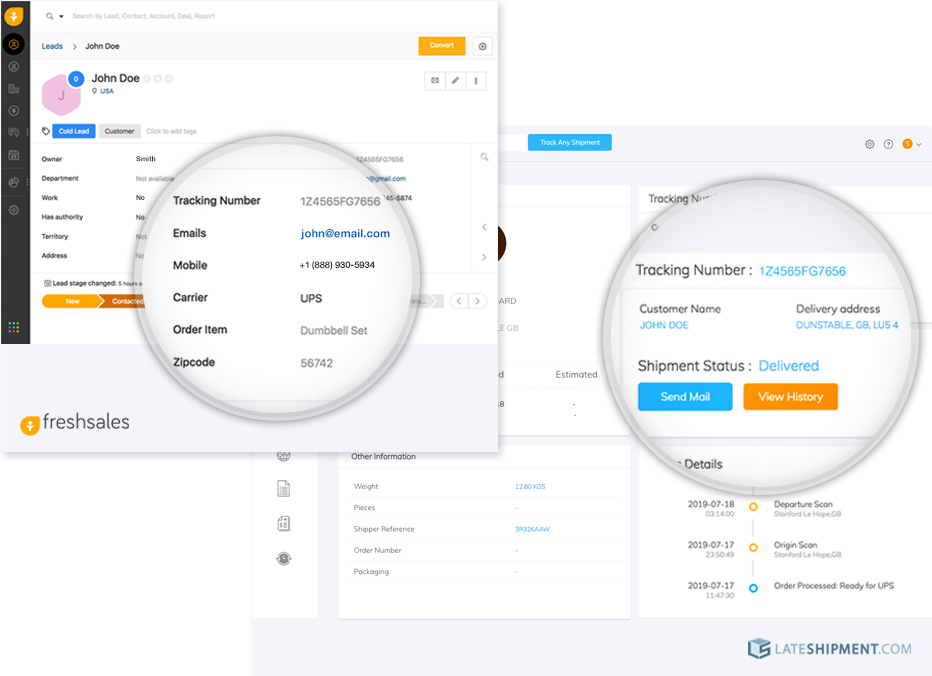Viewport: 932px width, 676px height.
Task: Focus the Search by Lead, Contact field
Action: coord(143,16)
